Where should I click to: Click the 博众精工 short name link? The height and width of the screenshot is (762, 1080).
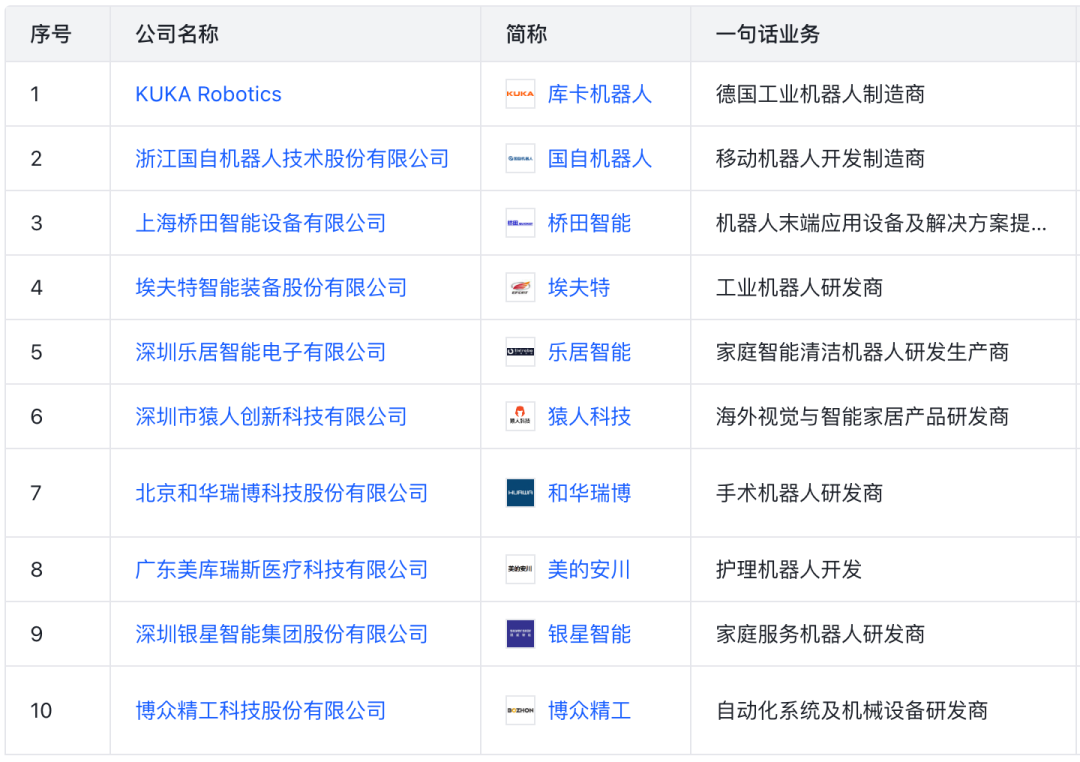coord(589,711)
